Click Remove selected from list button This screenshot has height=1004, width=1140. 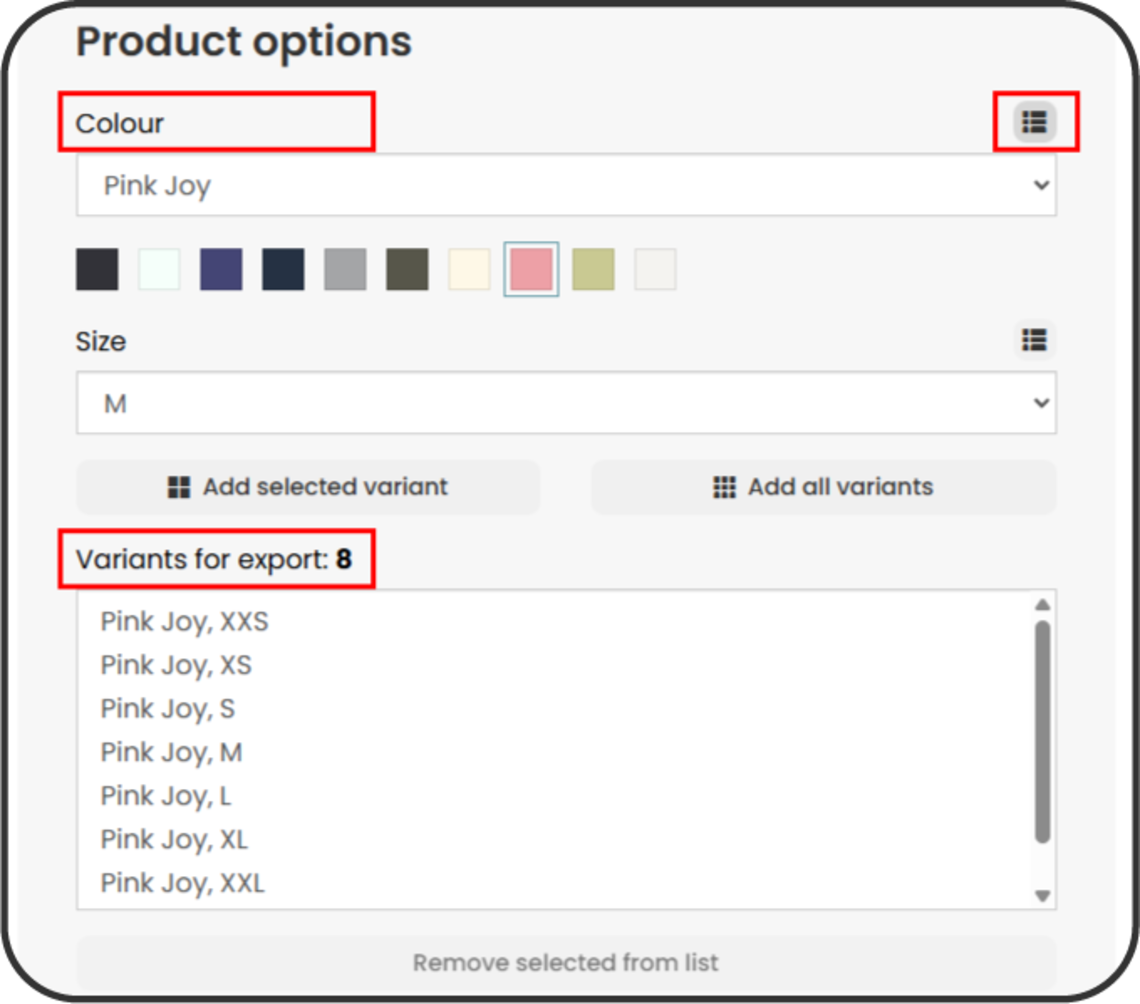point(566,963)
